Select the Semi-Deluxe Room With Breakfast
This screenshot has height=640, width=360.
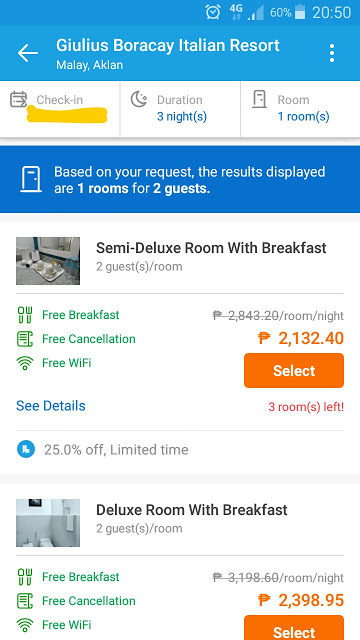pyautogui.click(x=294, y=371)
